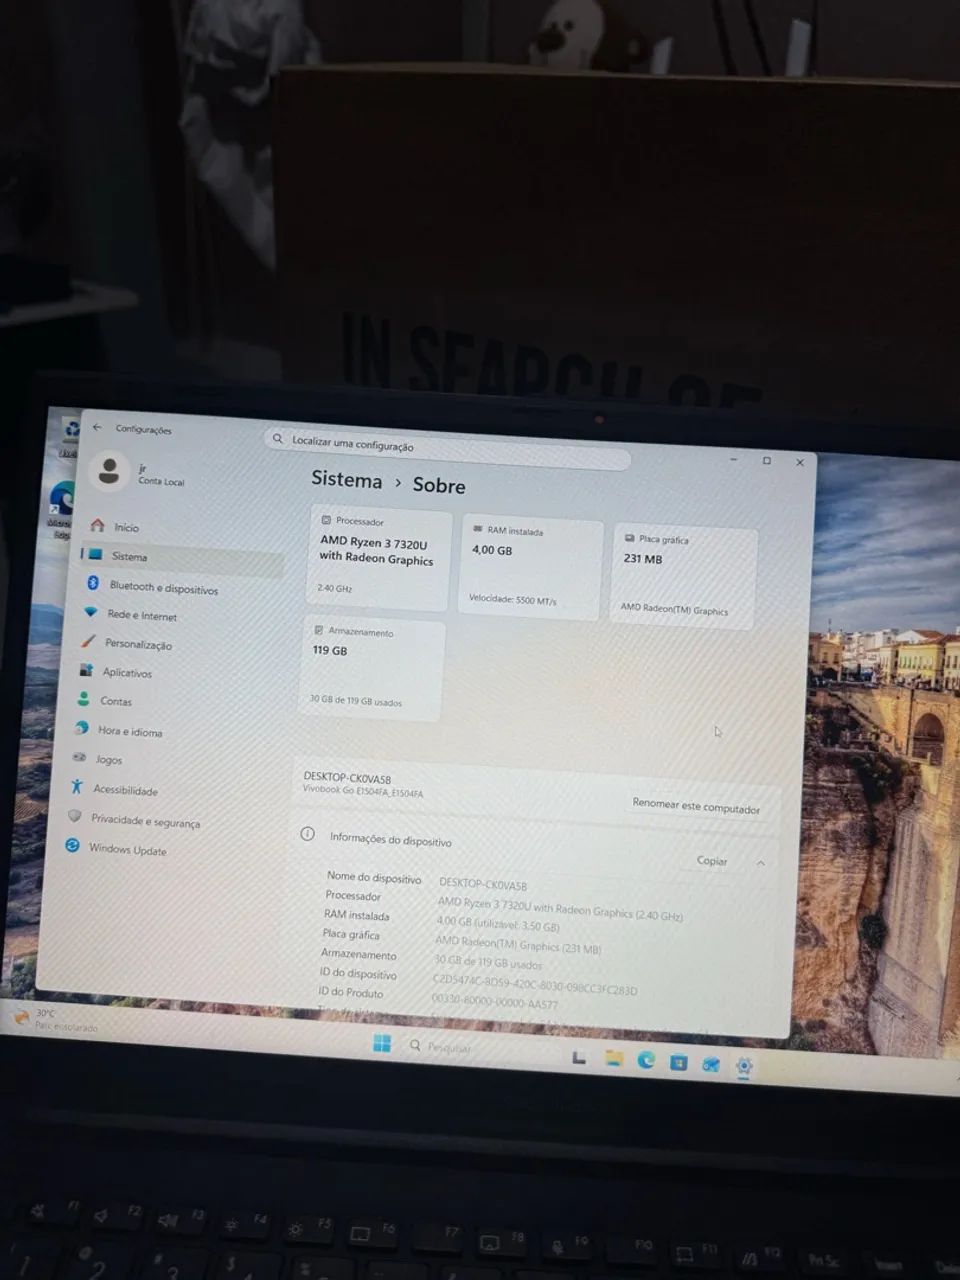
Task: Open the Início home icon
Action: [97, 525]
